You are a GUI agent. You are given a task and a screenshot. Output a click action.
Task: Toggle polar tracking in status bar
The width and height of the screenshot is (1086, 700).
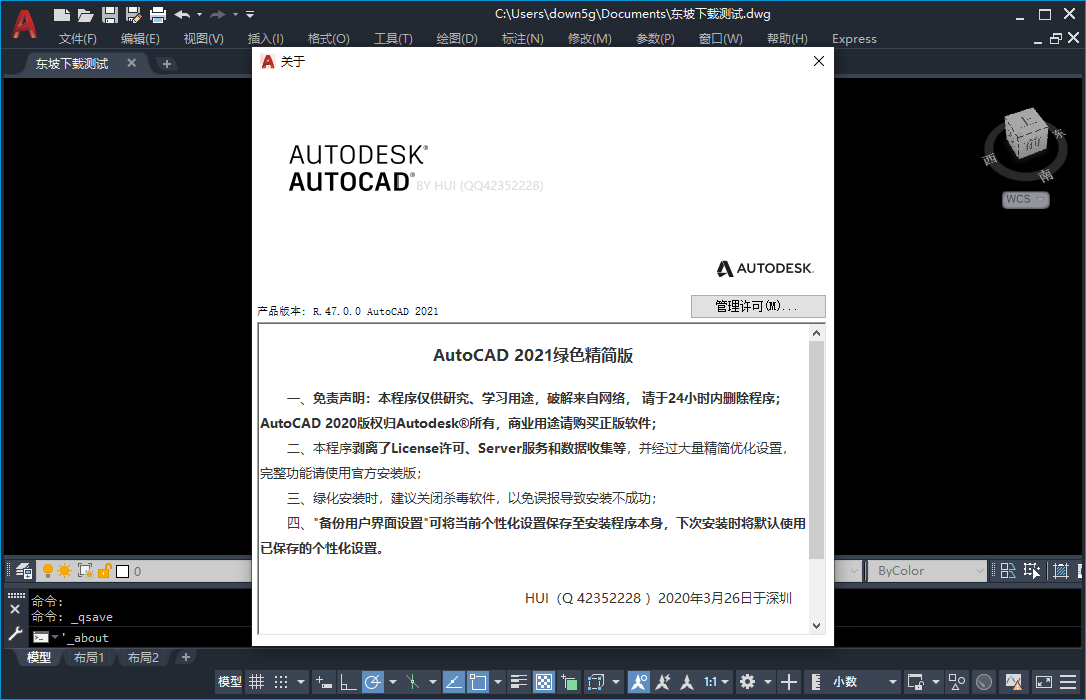click(374, 681)
